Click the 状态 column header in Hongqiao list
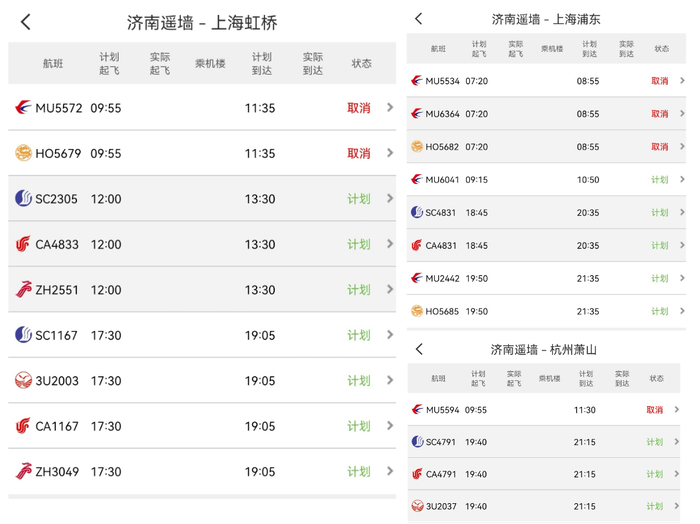The height and width of the screenshot is (524, 700). click(361, 63)
